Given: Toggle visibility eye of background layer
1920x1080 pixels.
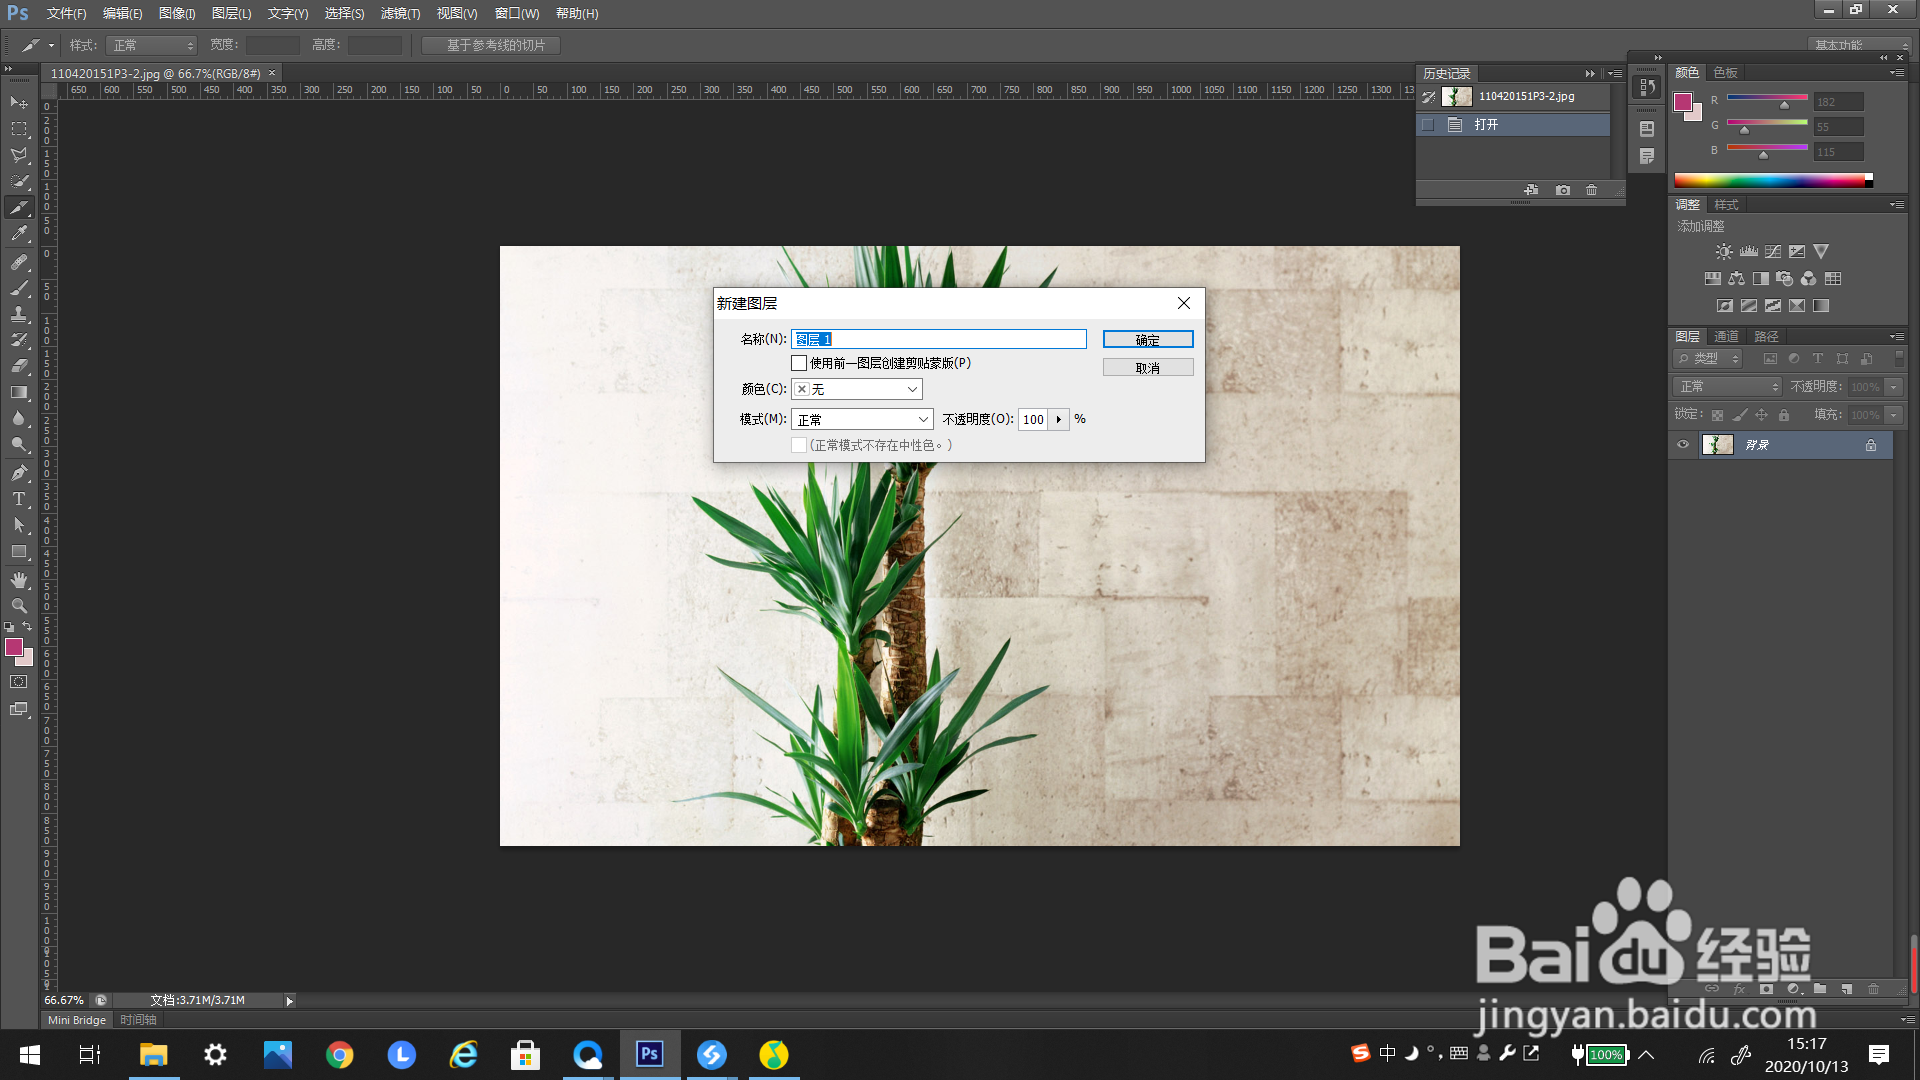Looking at the screenshot, I should point(1683,445).
